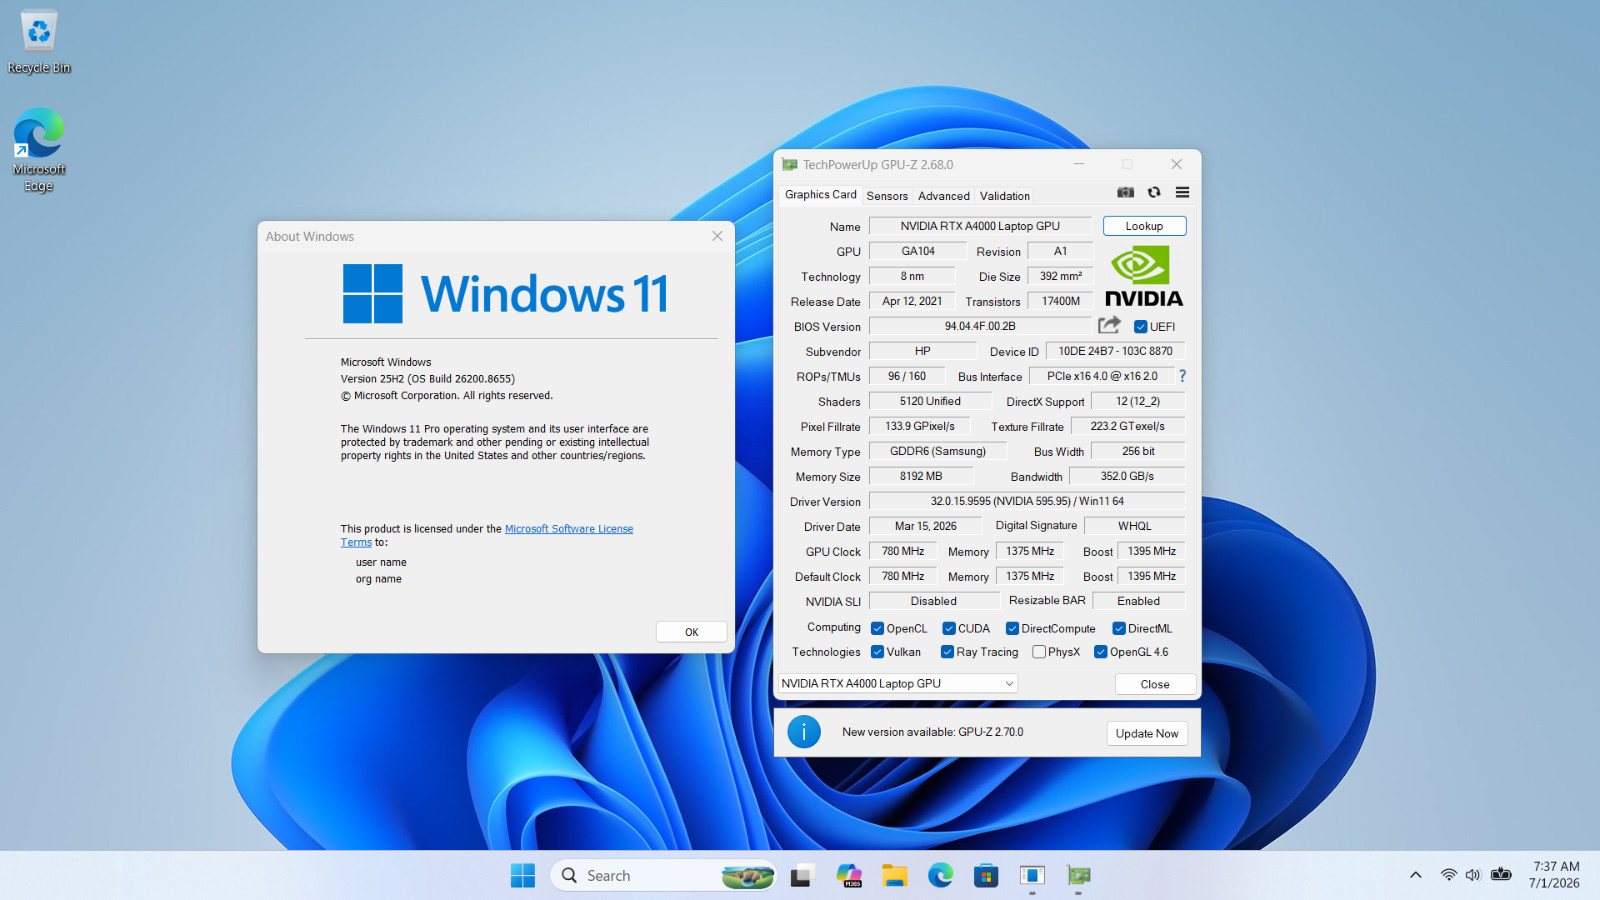Click Update Now for GPU-Z
Image resolution: width=1600 pixels, height=900 pixels.
click(1147, 733)
